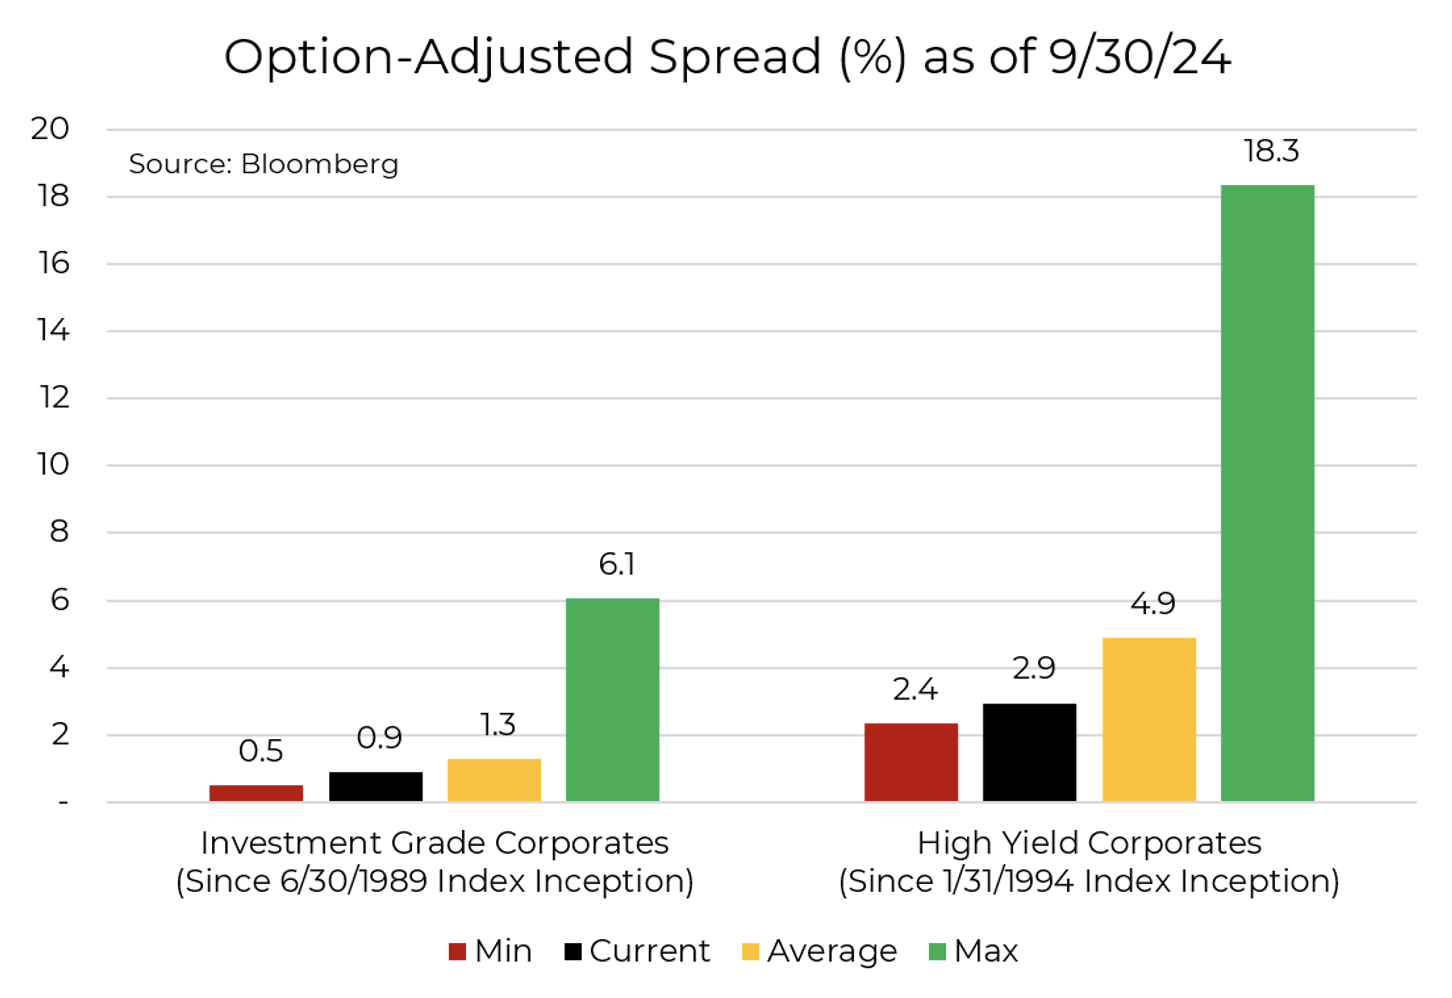Click the Source: Bloomberg text
The width and height of the screenshot is (1452, 998).
click(x=263, y=164)
